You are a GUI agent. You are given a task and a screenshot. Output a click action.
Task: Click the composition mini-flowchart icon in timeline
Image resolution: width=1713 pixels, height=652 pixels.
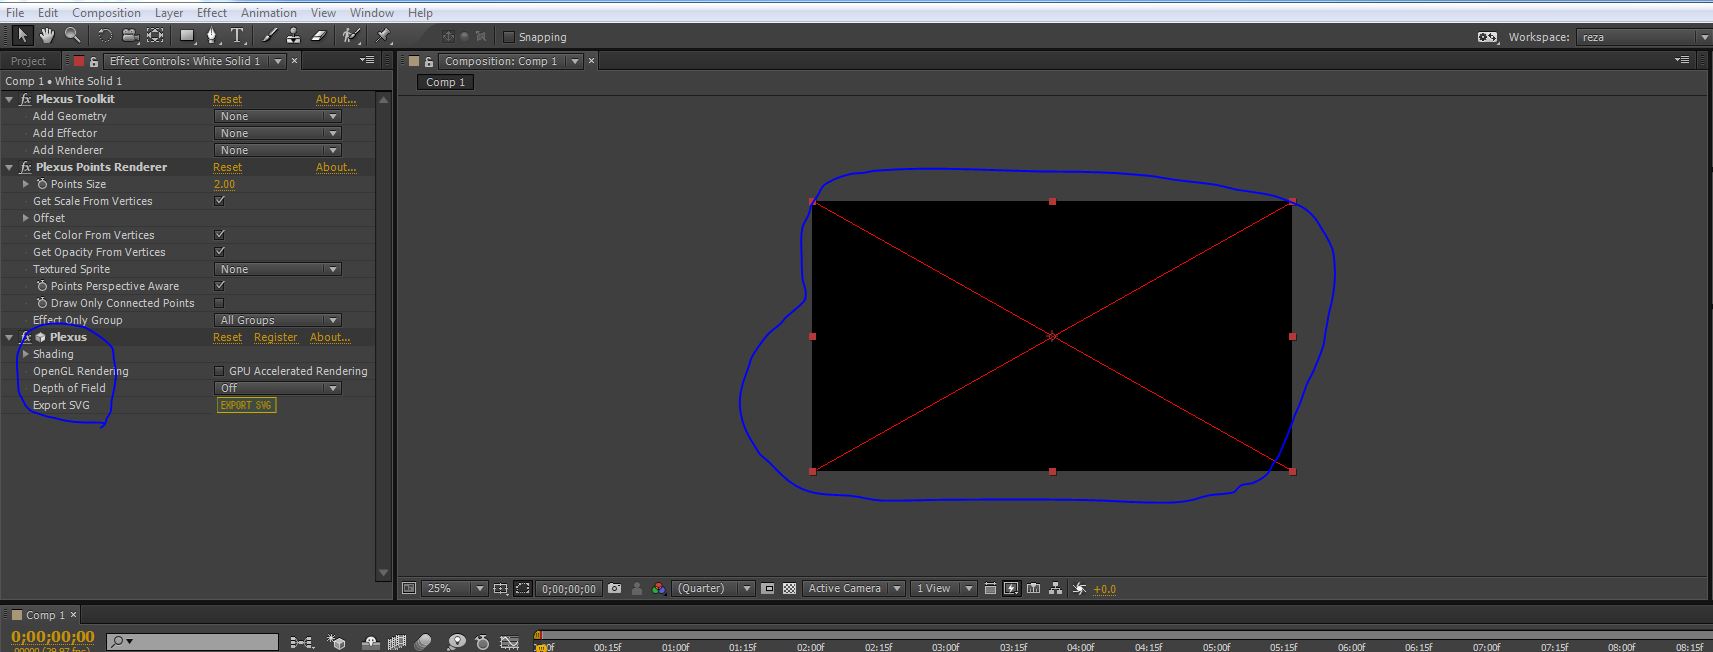point(300,642)
